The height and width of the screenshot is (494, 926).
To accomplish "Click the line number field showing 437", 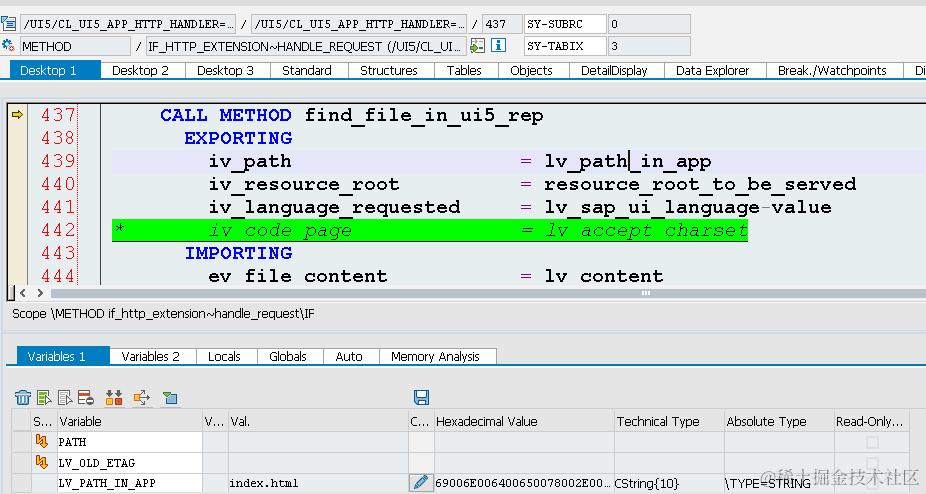I will coord(502,24).
